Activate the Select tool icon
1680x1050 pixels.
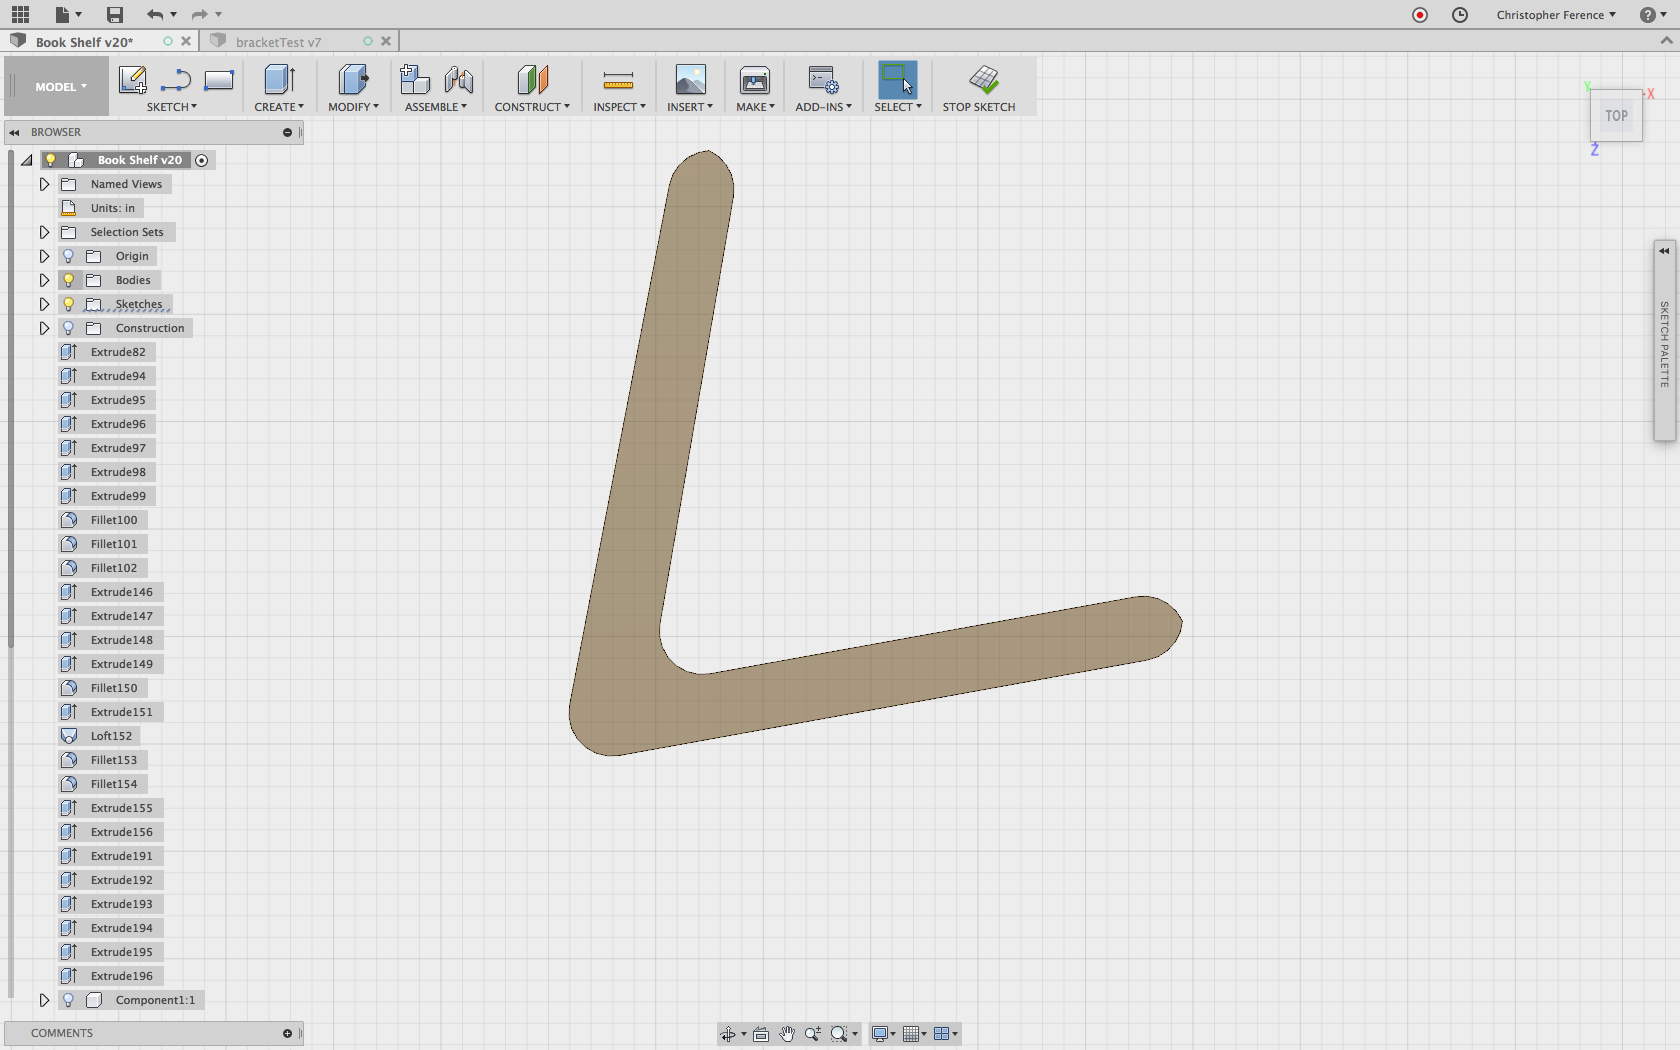point(897,80)
